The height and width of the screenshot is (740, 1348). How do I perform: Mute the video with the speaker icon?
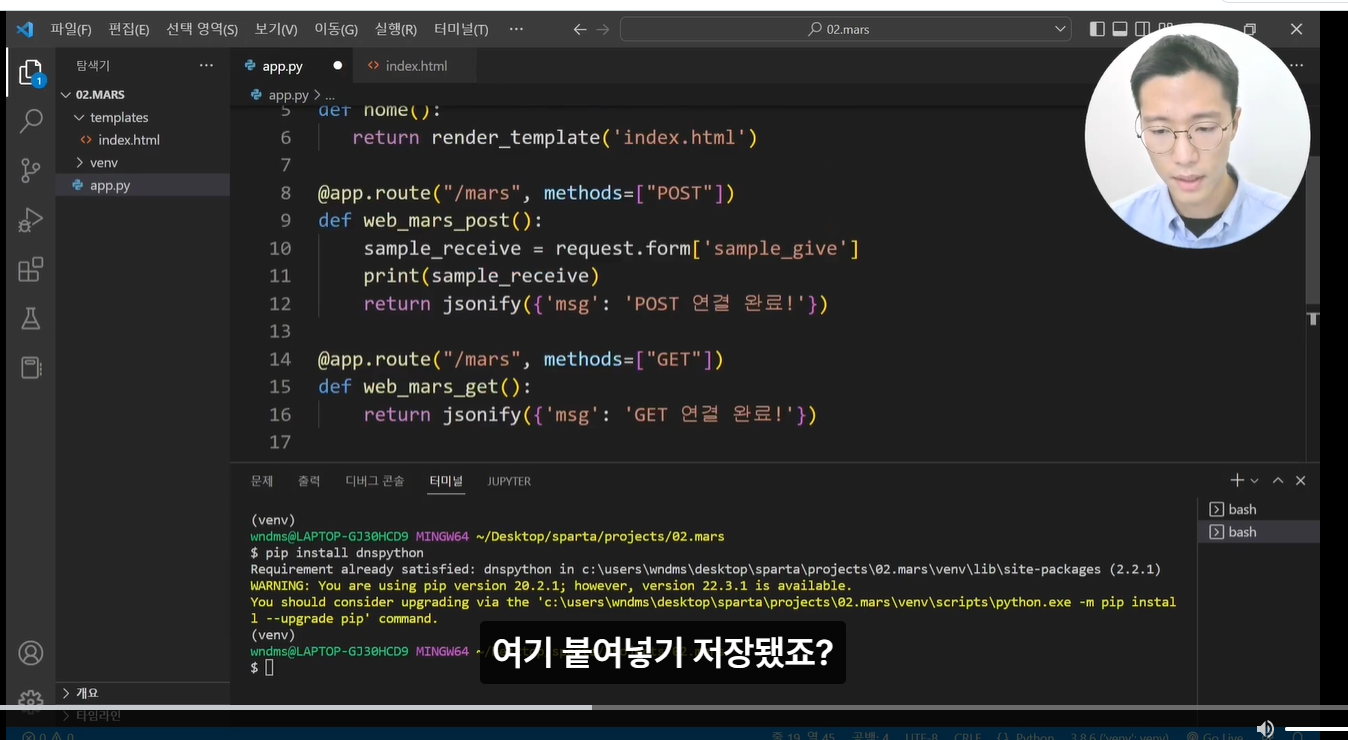pos(1265,729)
